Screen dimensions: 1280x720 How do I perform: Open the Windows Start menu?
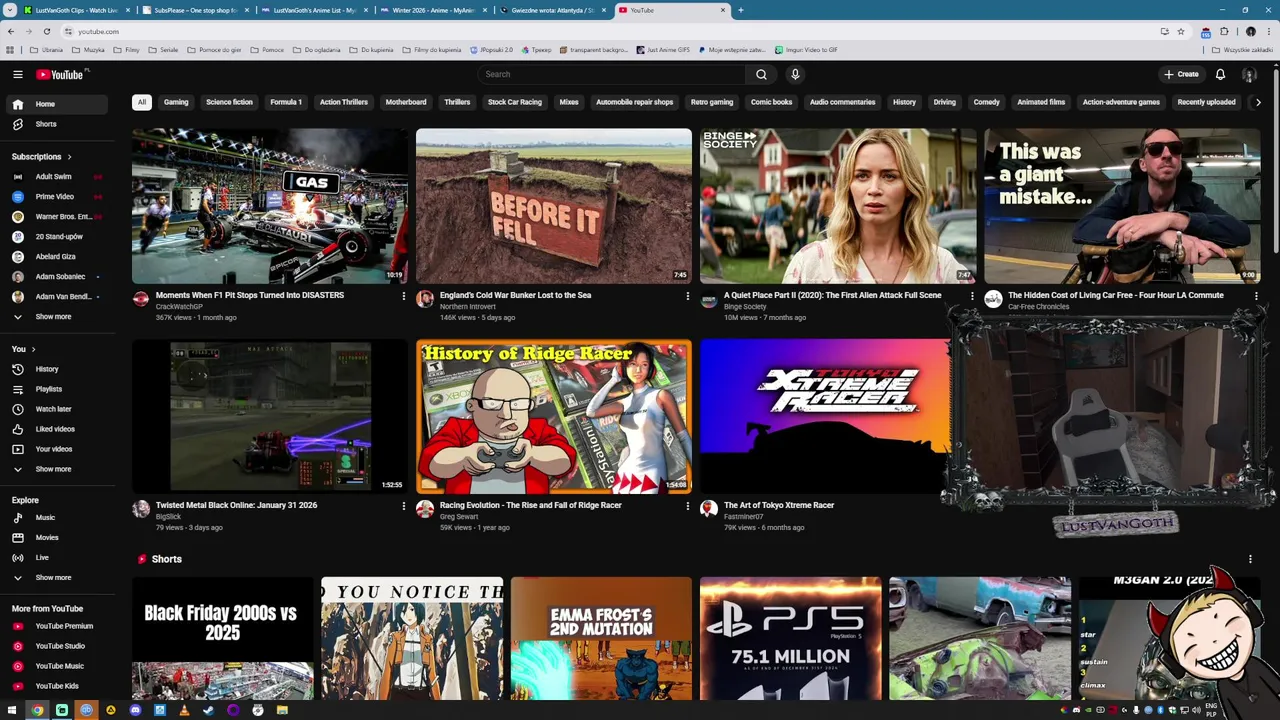coord(13,710)
